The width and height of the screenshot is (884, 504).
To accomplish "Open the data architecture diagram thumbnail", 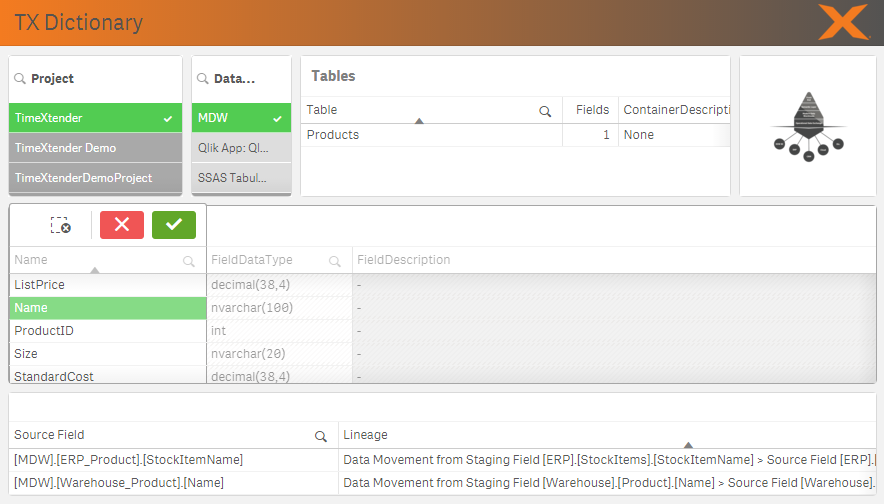I will click(x=808, y=126).
